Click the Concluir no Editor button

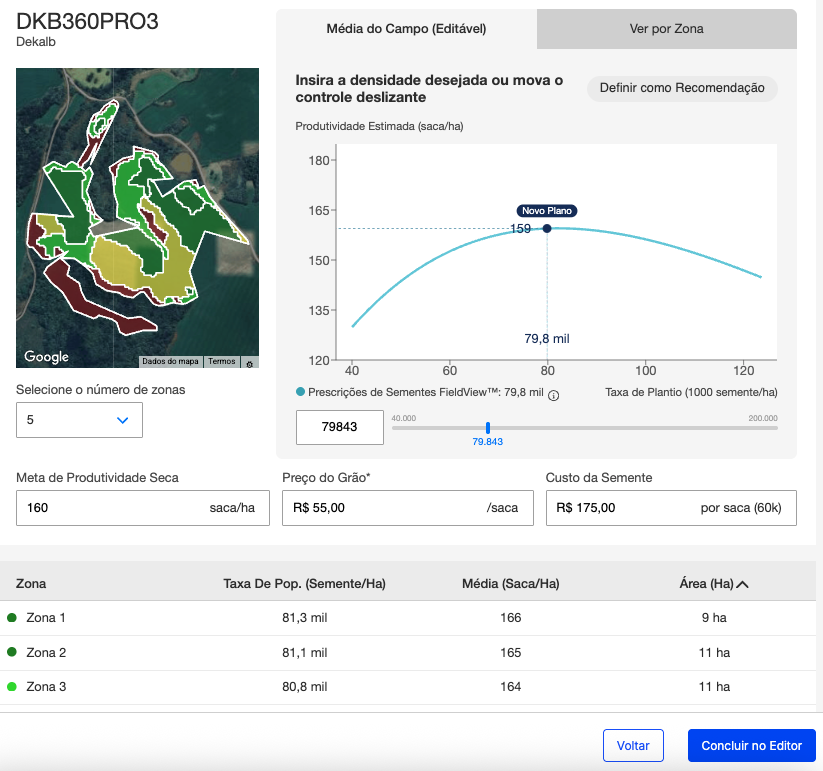751,746
